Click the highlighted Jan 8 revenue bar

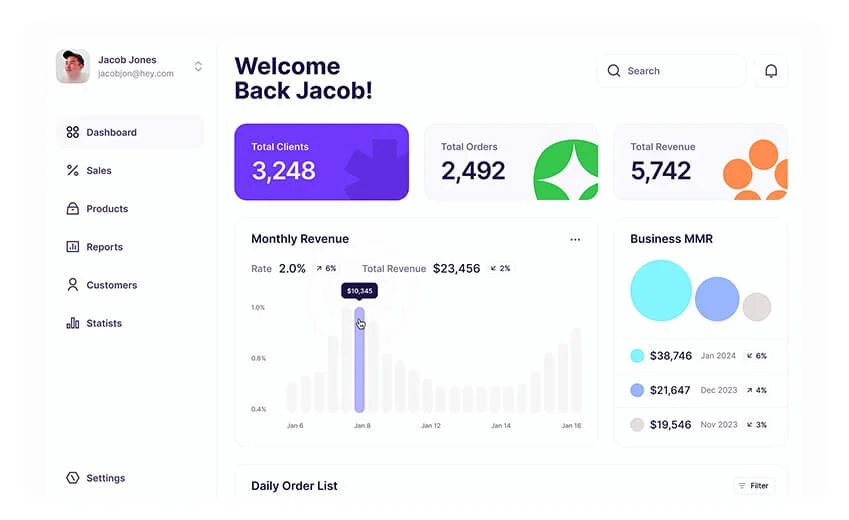click(360, 360)
